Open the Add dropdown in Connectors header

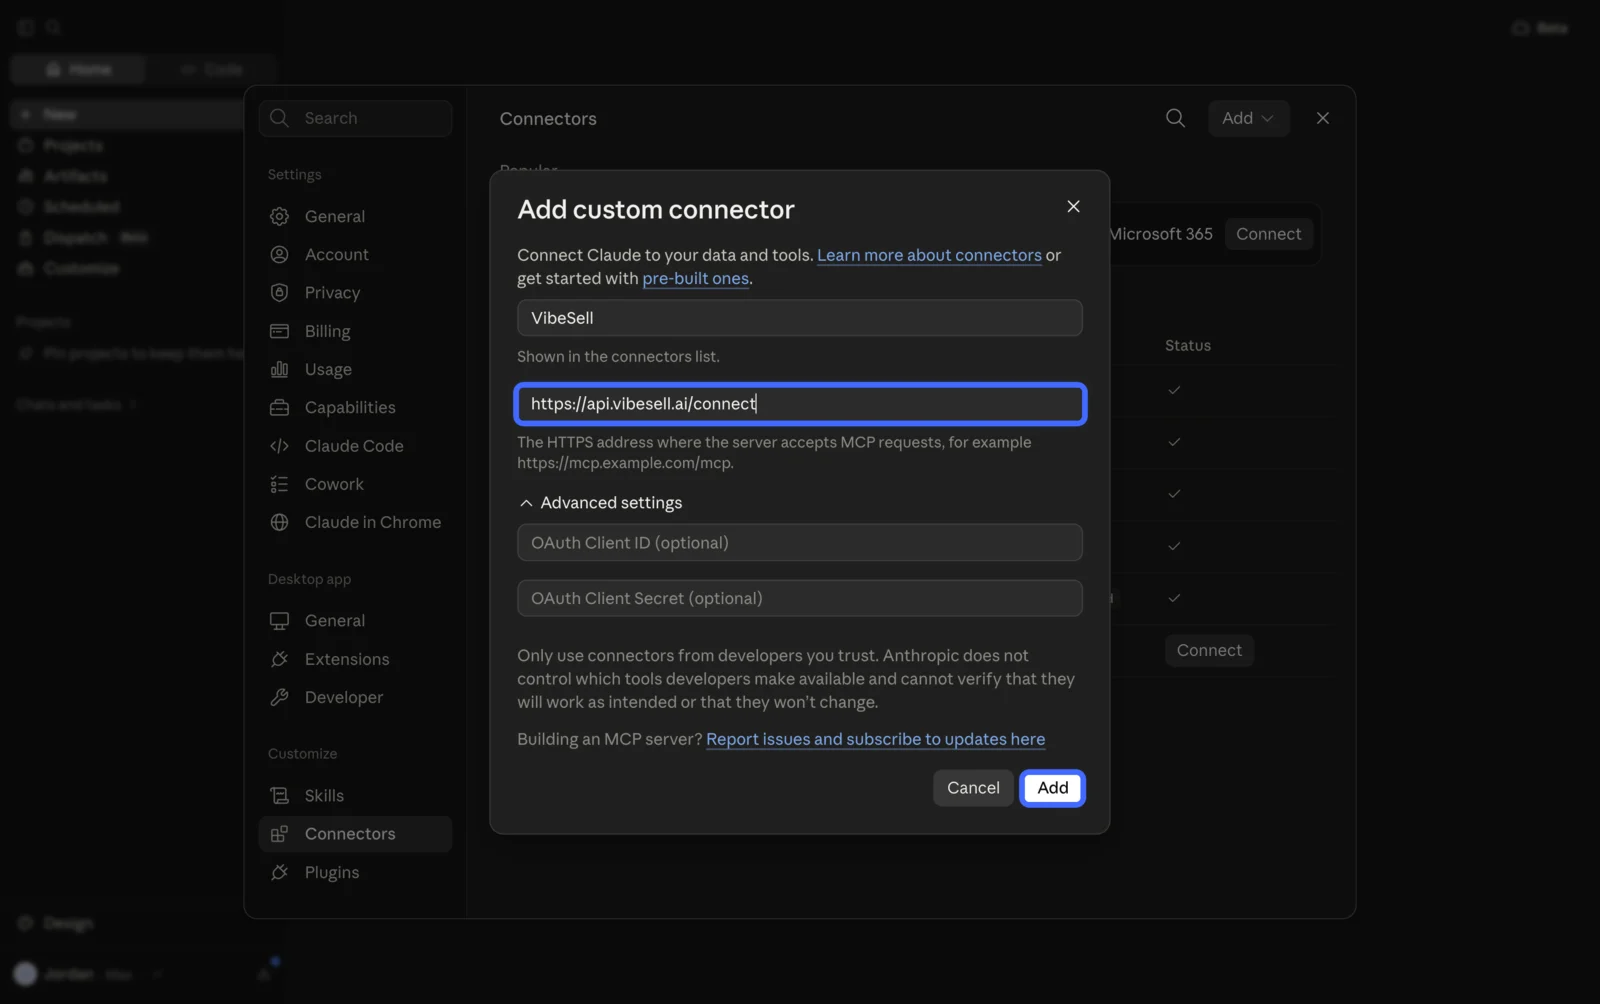pyautogui.click(x=1248, y=118)
